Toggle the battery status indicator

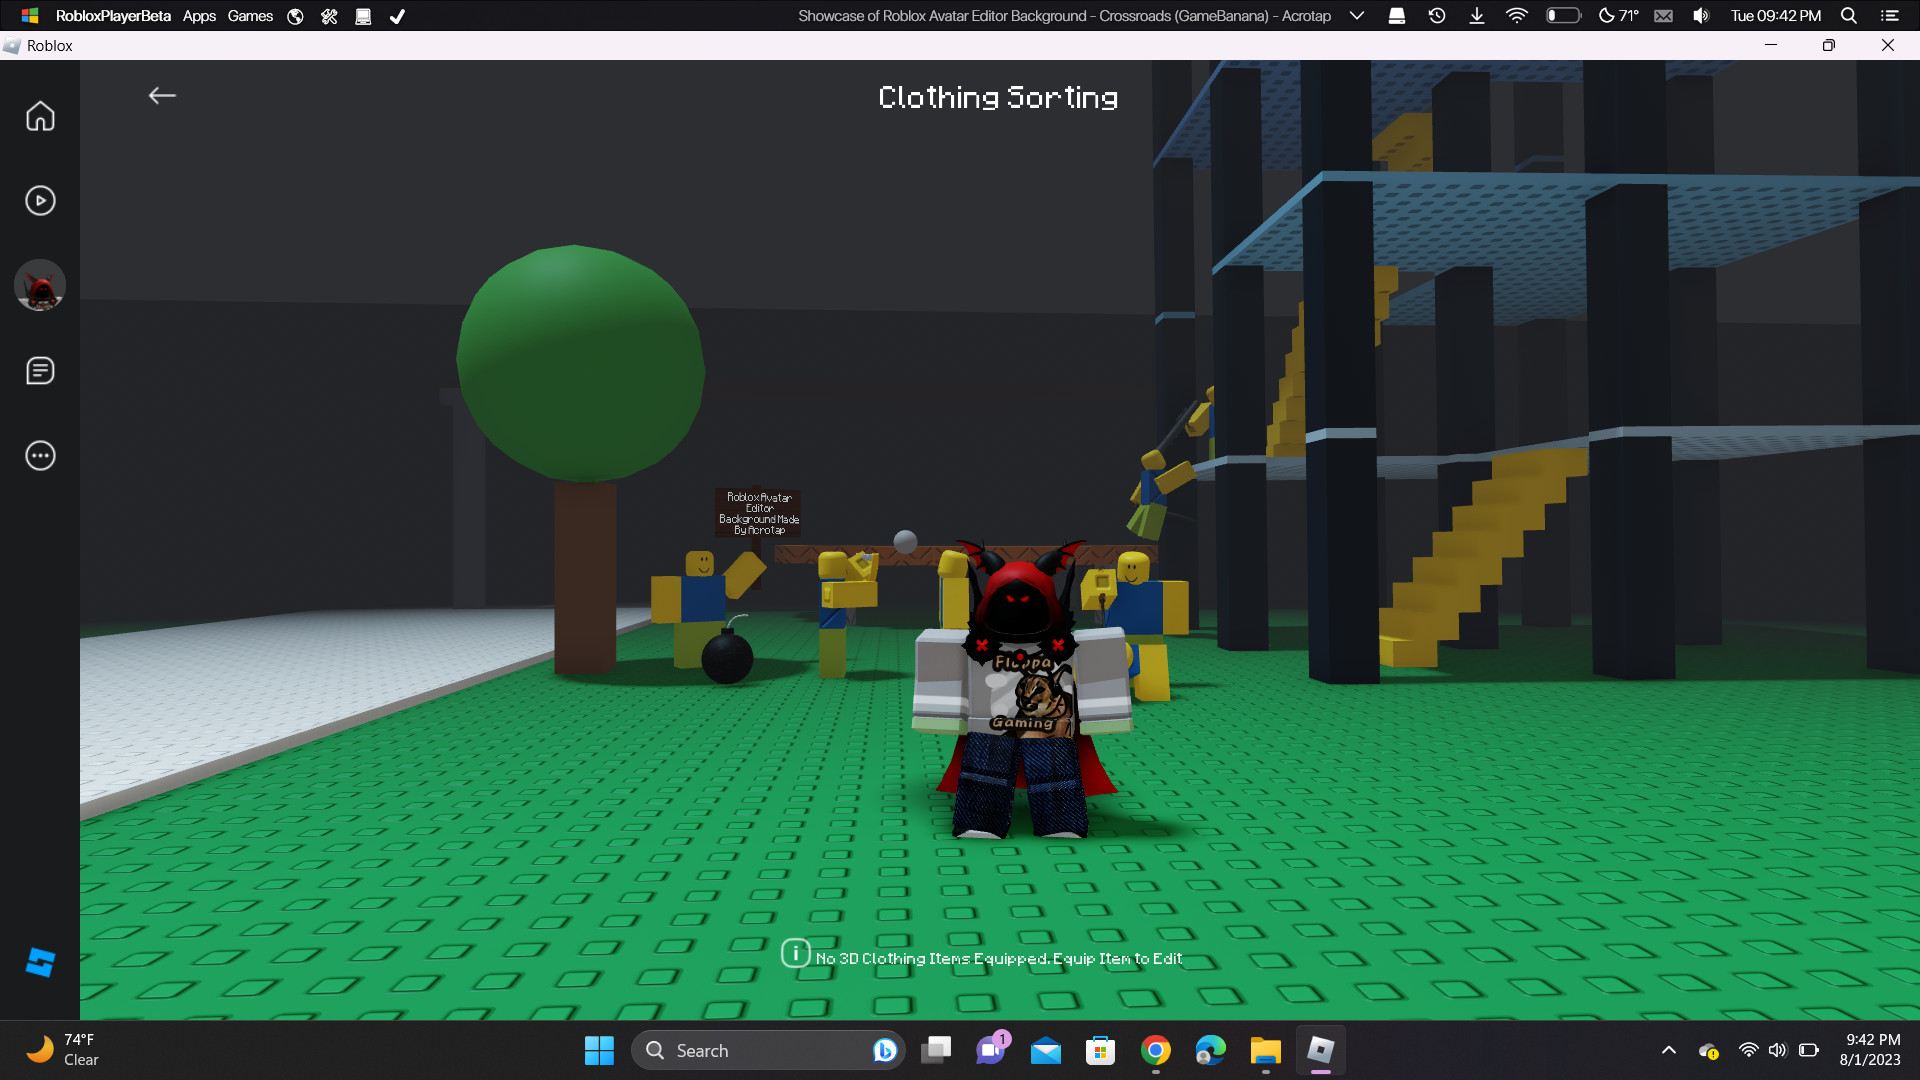(1560, 16)
